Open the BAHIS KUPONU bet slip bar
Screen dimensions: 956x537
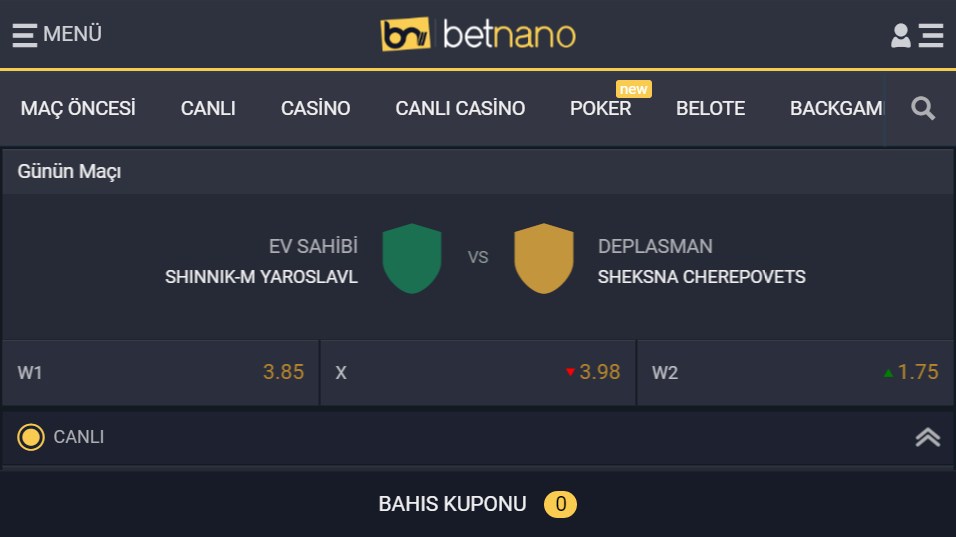[478, 504]
